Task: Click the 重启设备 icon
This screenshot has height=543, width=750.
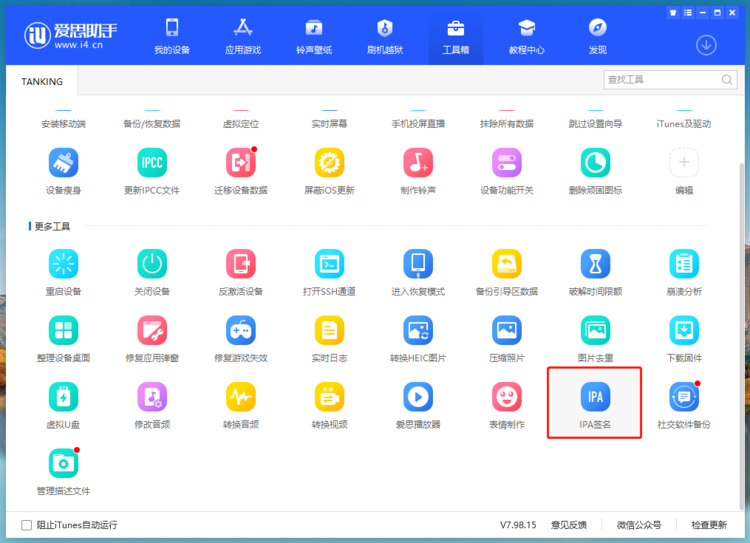Action: coord(63,264)
